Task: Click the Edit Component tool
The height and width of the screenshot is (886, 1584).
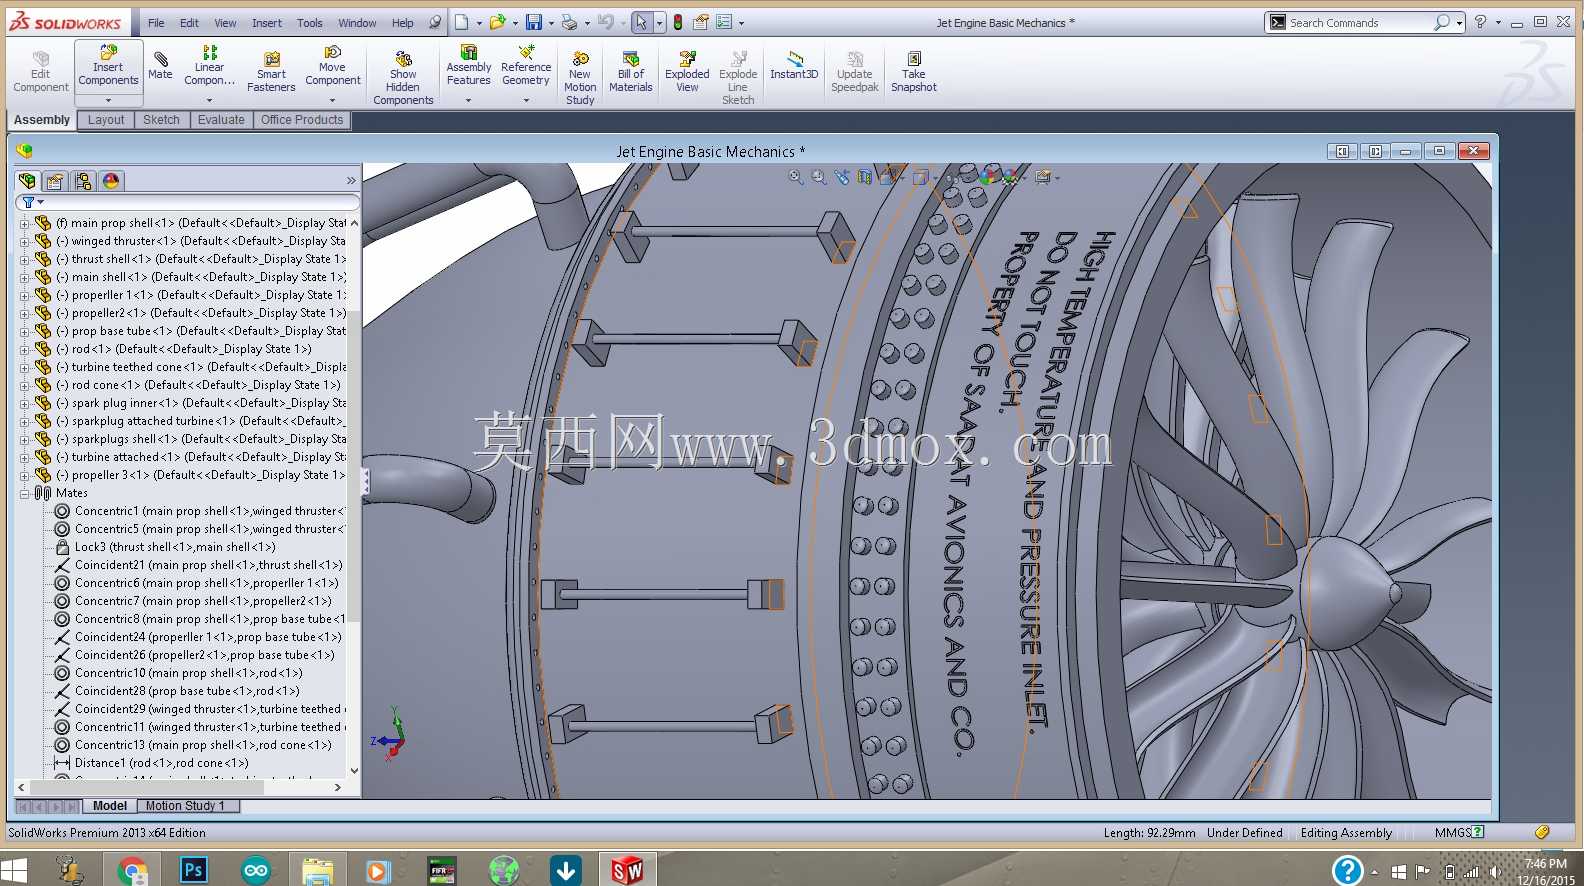Action: pos(40,73)
